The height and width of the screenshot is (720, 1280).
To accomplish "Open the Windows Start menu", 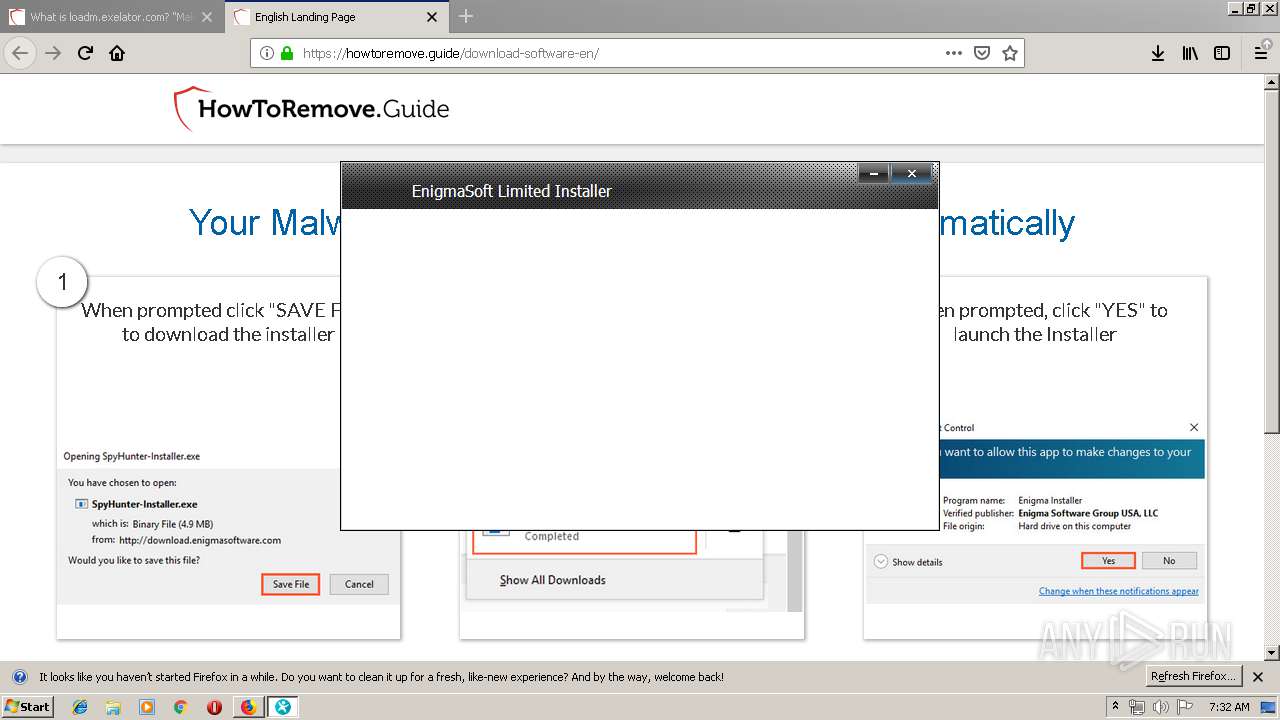I will click(27, 706).
